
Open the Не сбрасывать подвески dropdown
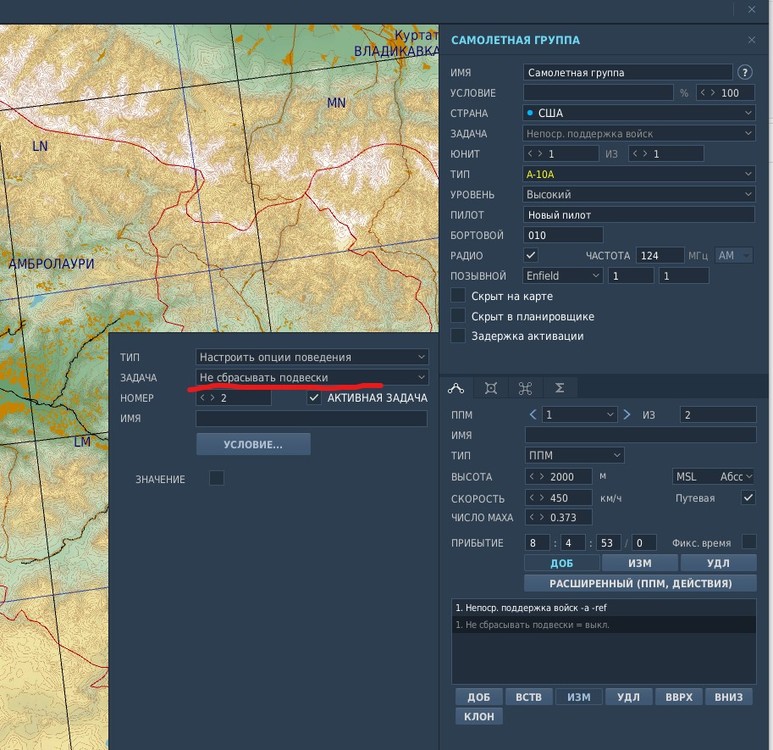312,377
